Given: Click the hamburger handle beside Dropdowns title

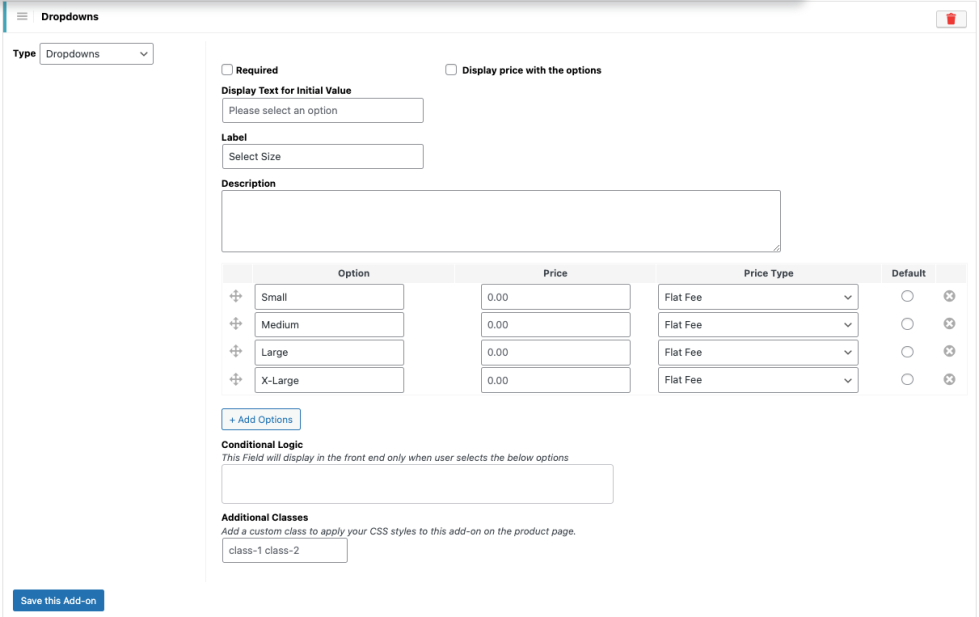Looking at the screenshot, I should 22,17.
